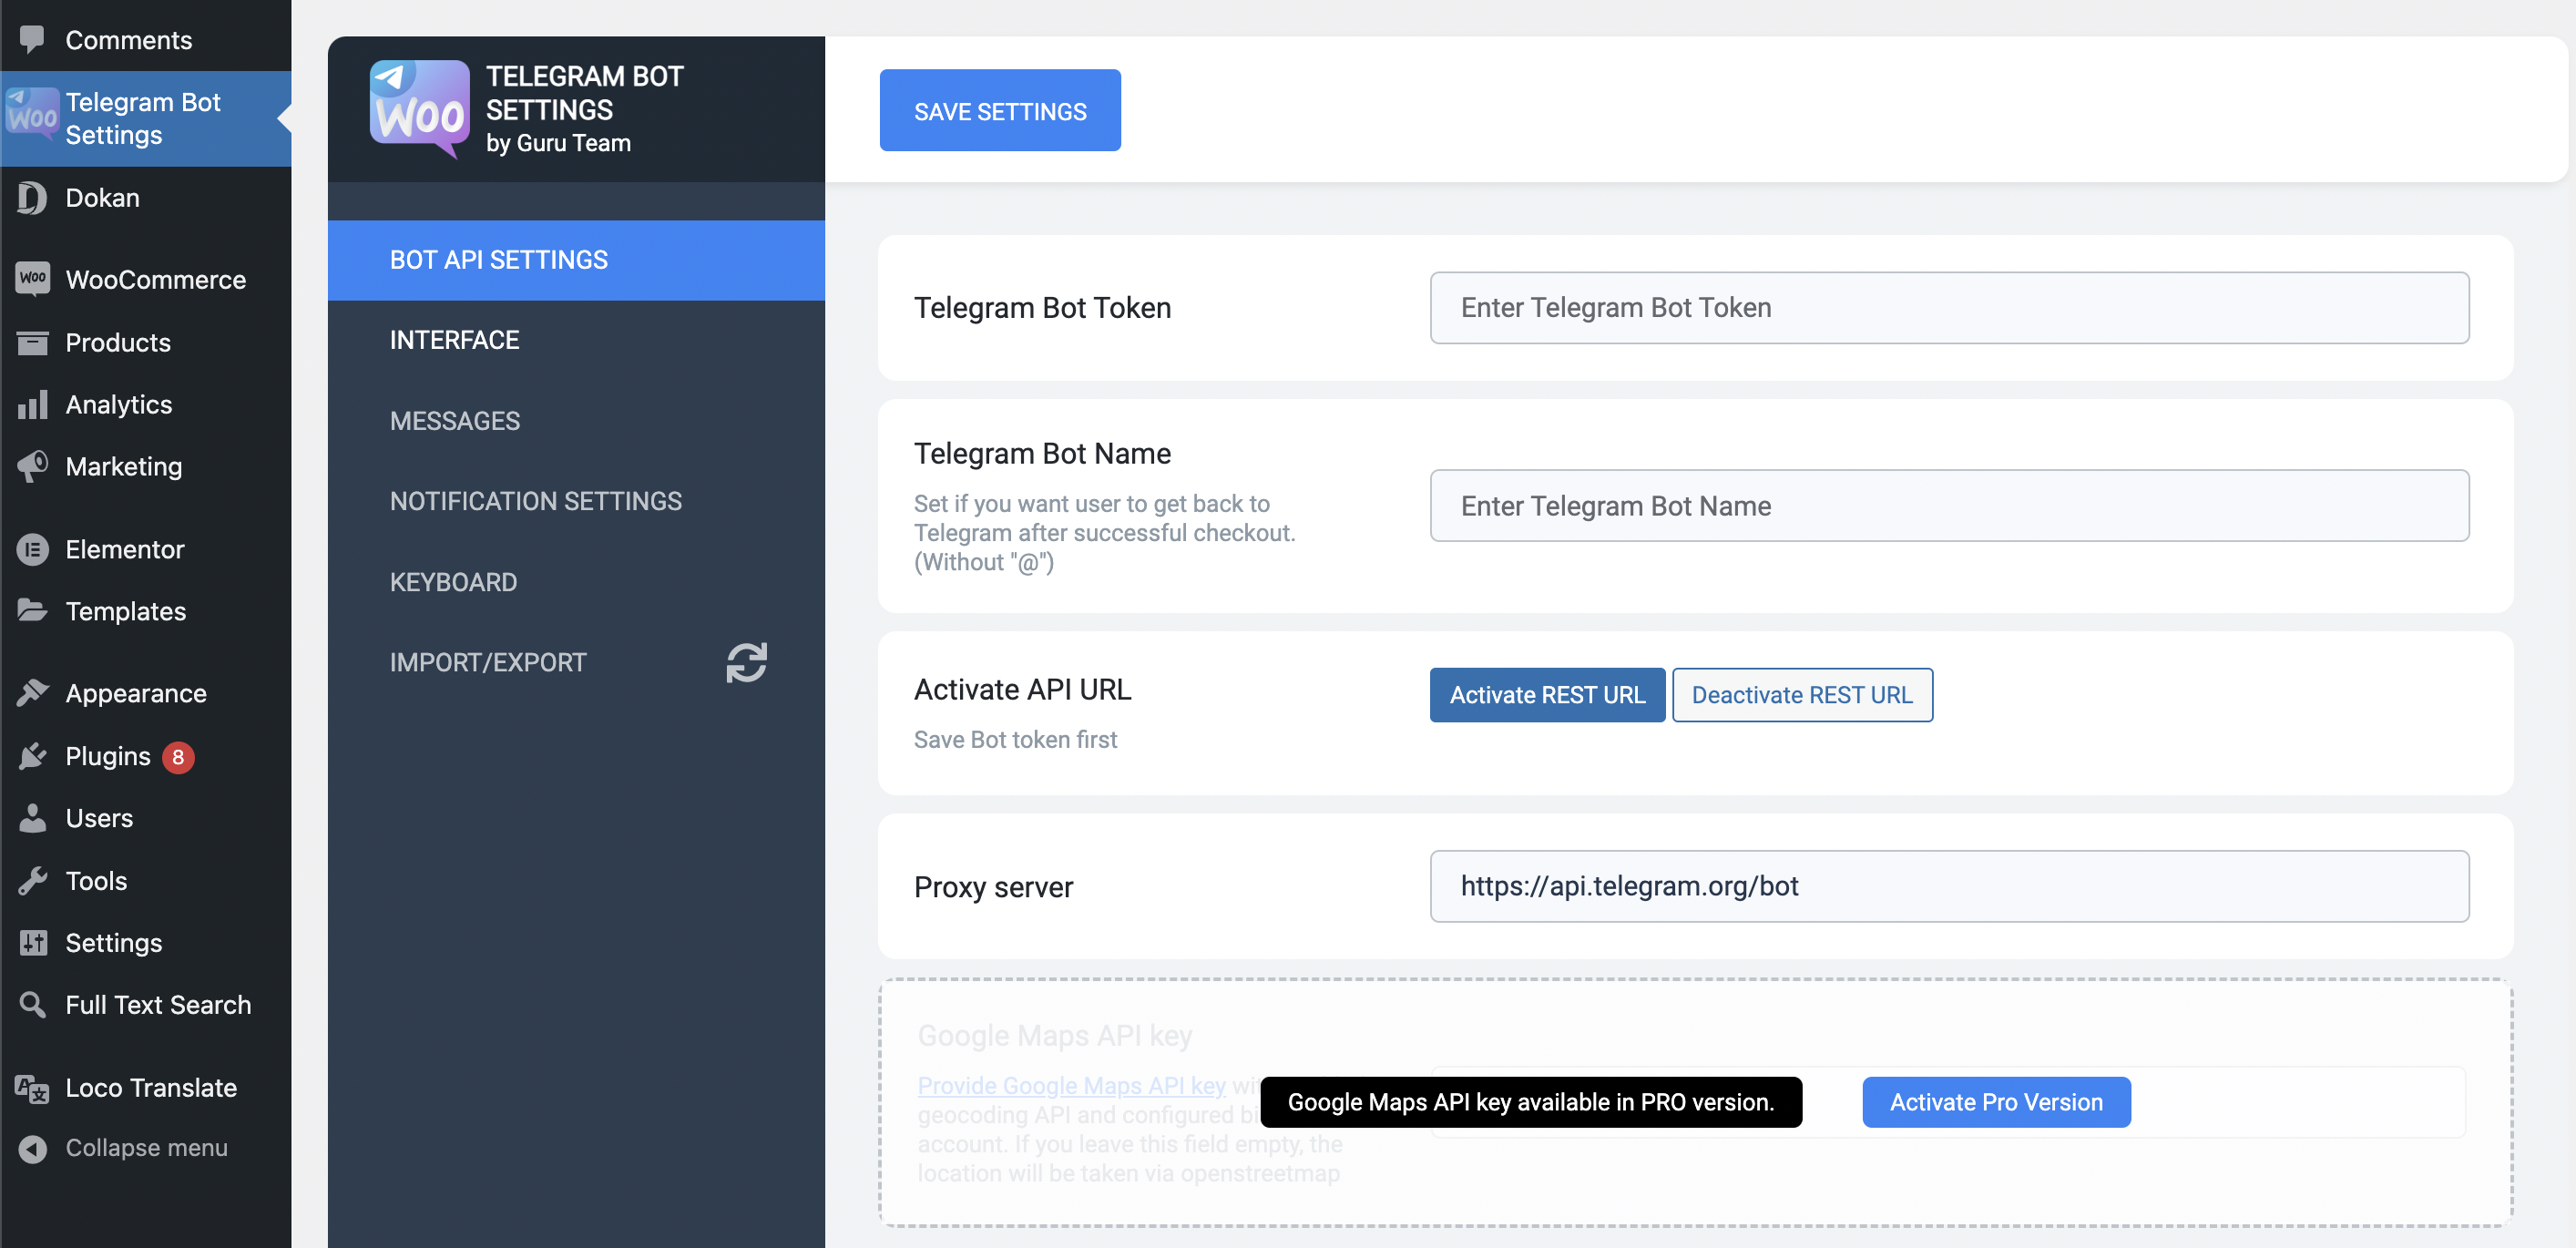Click the WooCommerce woo icon
Image resolution: width=2576 pixels, height=1248 pixels.
point(32,279)
